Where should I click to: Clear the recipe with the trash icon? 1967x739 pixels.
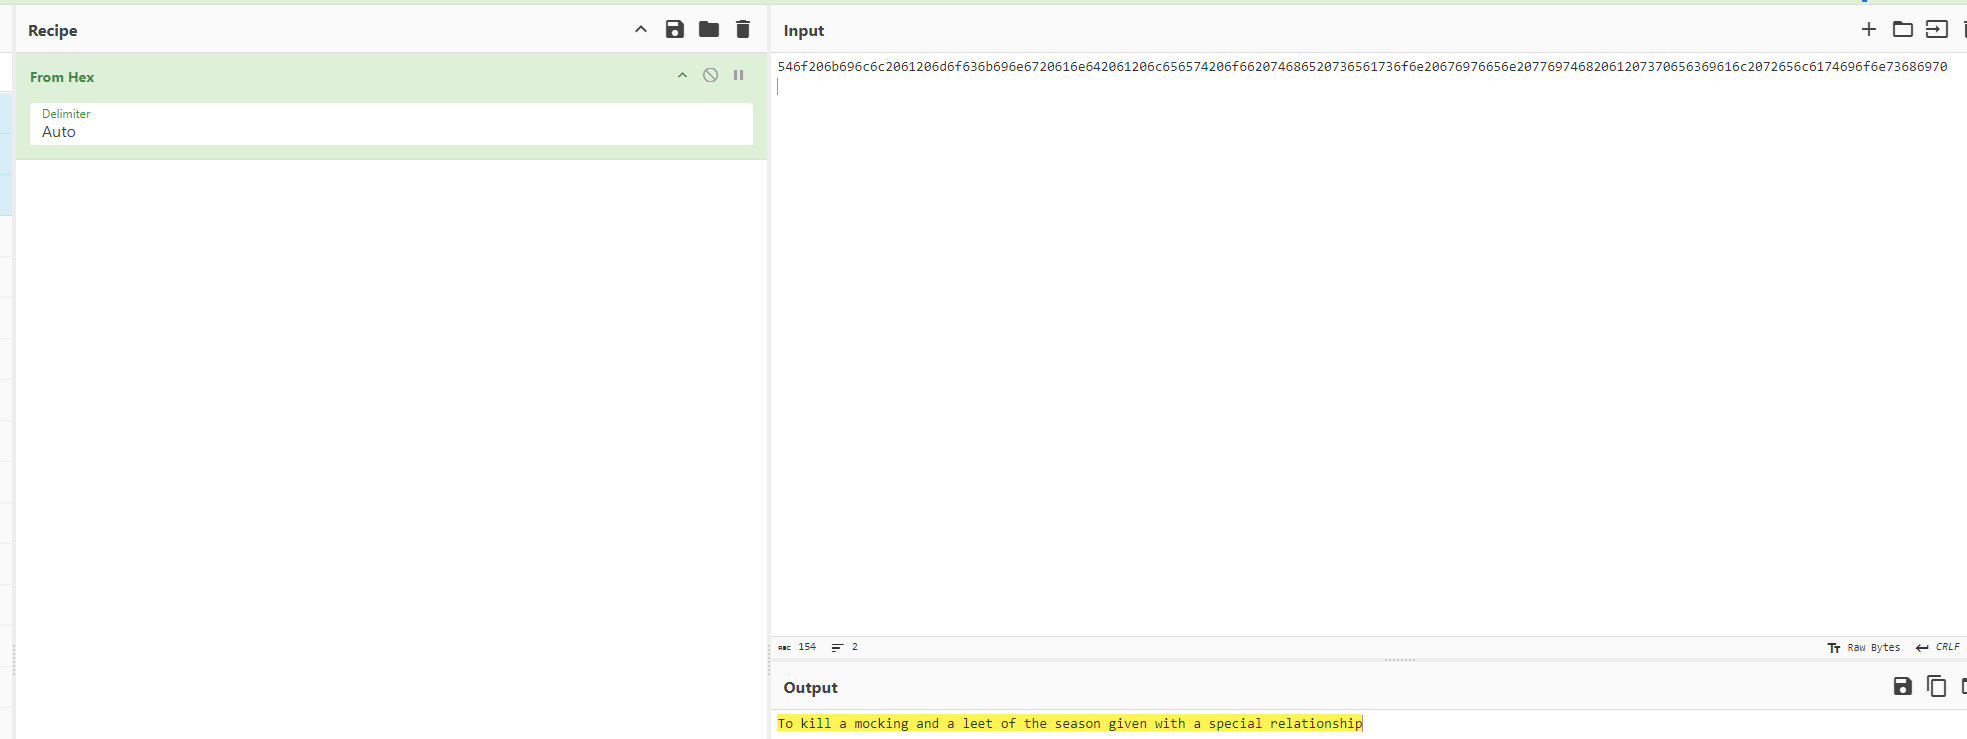pos(743,30)
